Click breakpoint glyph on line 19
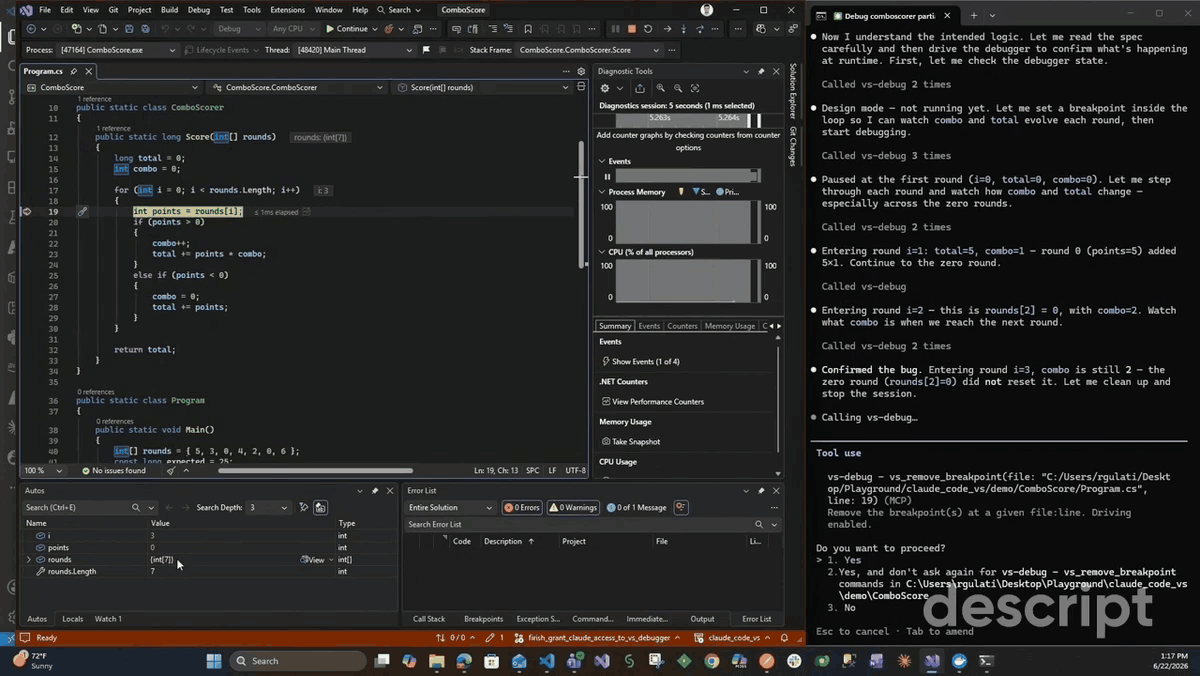 pyautogui.click(x=27, y=212)
